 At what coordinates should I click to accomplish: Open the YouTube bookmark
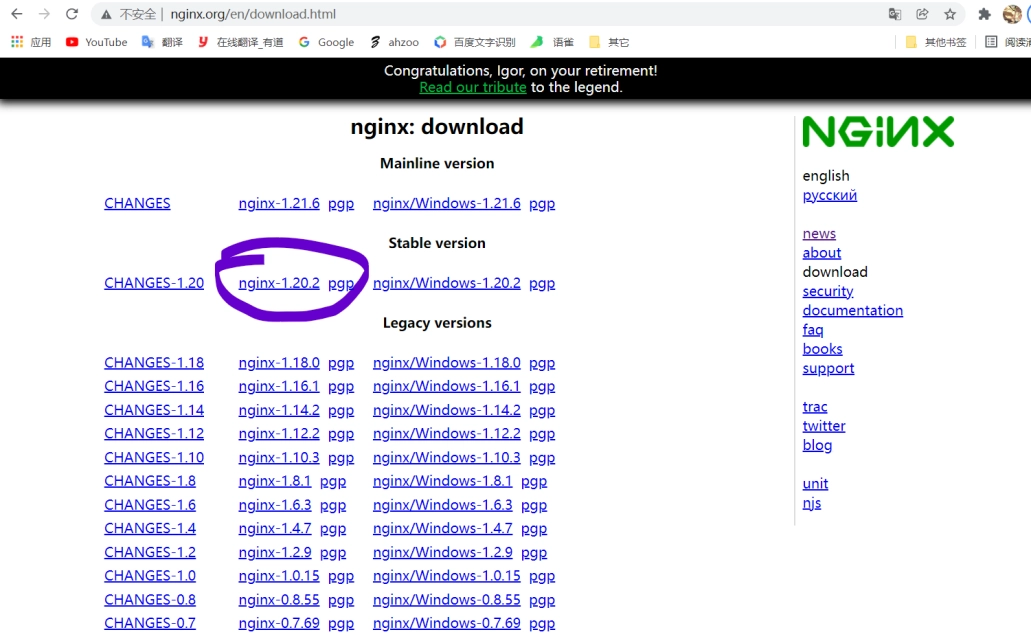(x=97, y=42)
